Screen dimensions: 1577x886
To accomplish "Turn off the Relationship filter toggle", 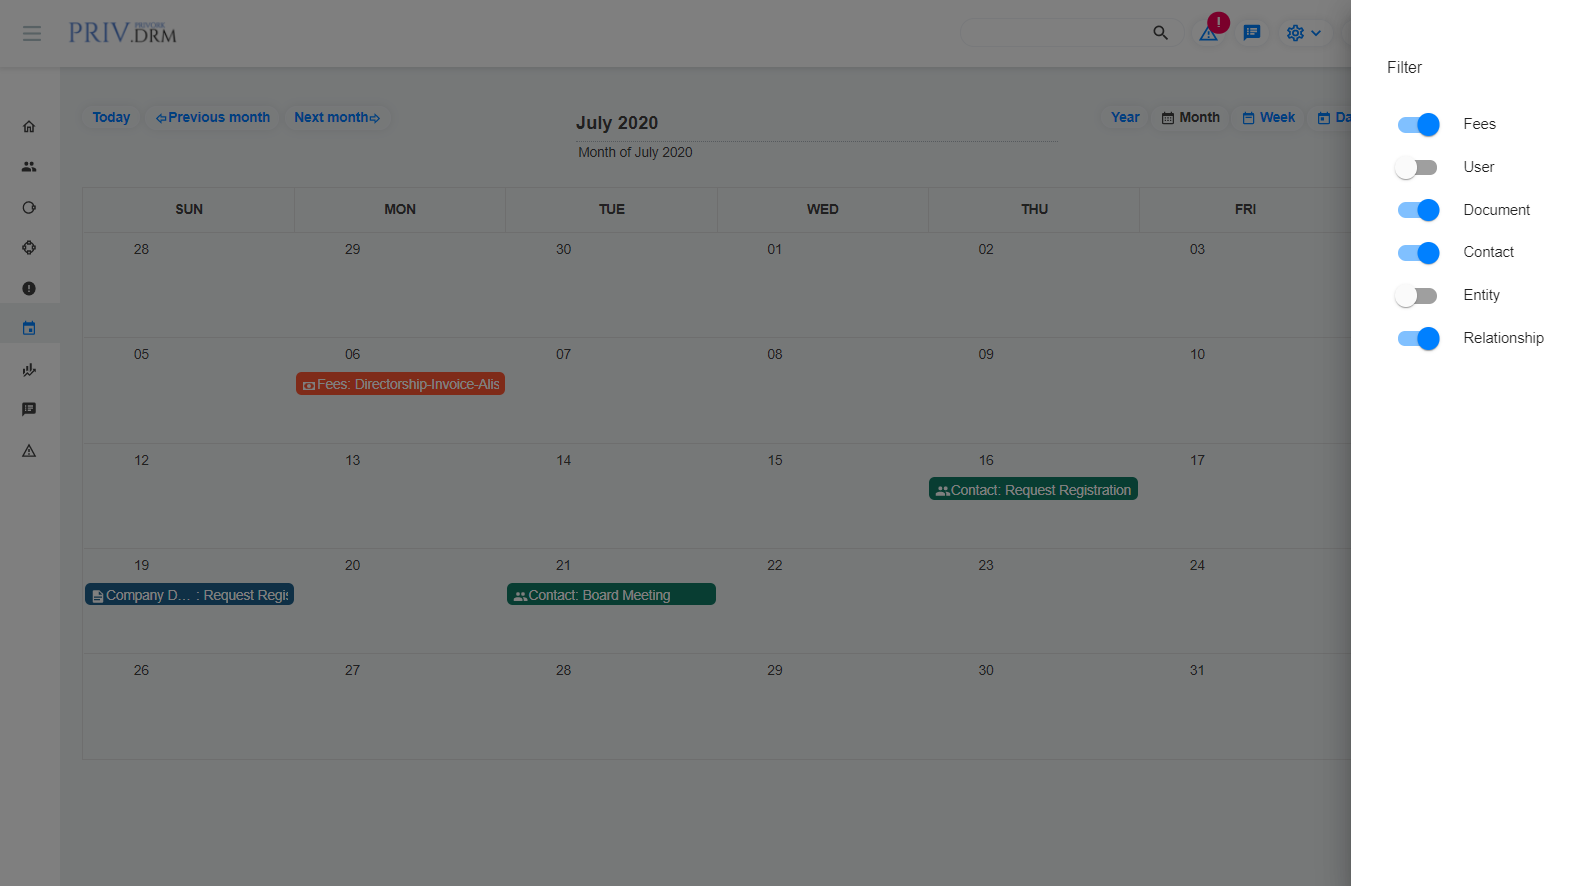I will coord(1417,339).
